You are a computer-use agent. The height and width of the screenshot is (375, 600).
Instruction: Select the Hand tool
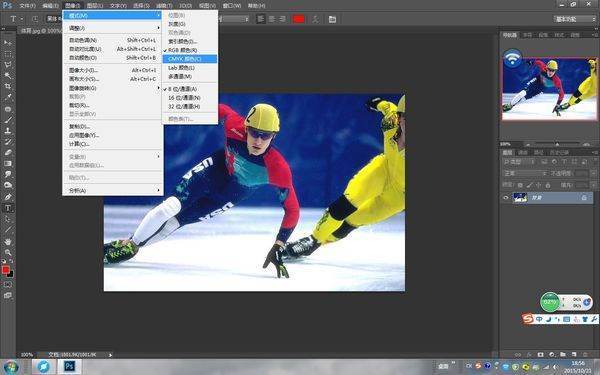[x=8, y=241]
